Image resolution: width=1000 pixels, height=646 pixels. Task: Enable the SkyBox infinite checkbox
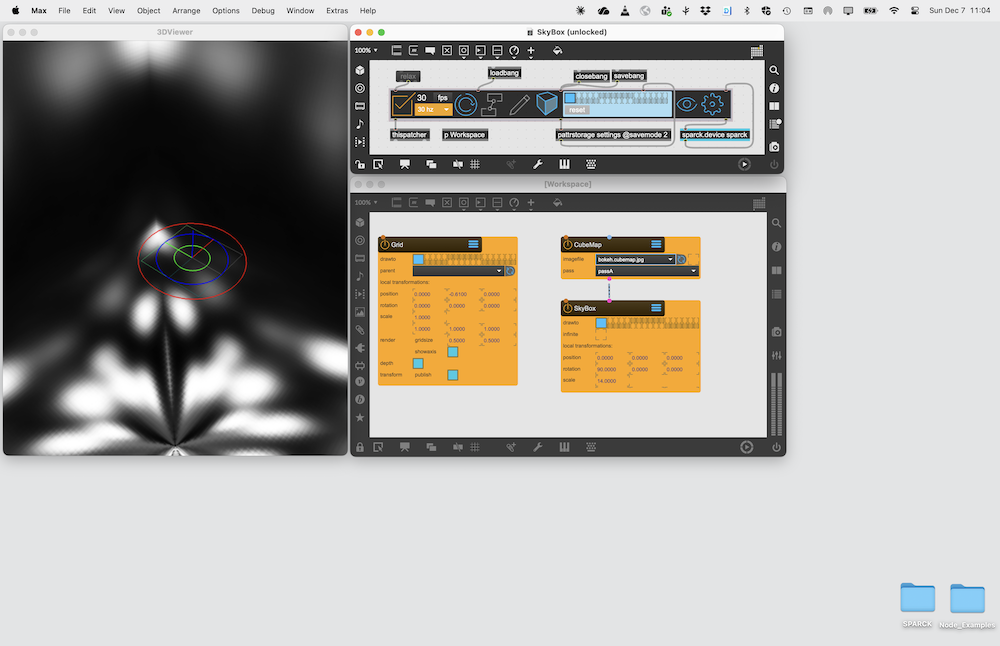600,334
